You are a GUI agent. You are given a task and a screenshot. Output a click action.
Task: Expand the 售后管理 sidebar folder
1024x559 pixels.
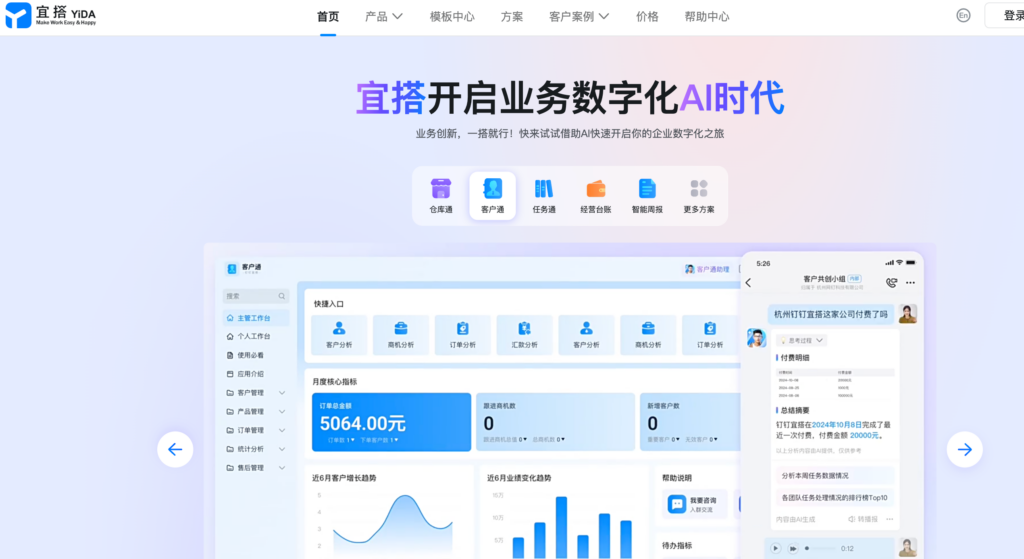point(282,468)
